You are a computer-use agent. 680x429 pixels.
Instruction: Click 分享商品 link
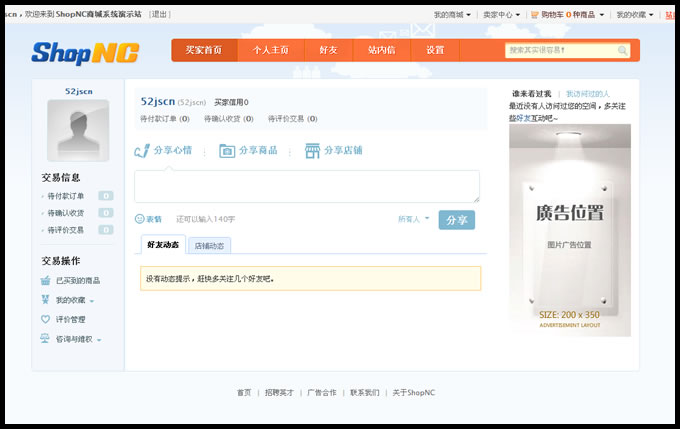[258, 150]
